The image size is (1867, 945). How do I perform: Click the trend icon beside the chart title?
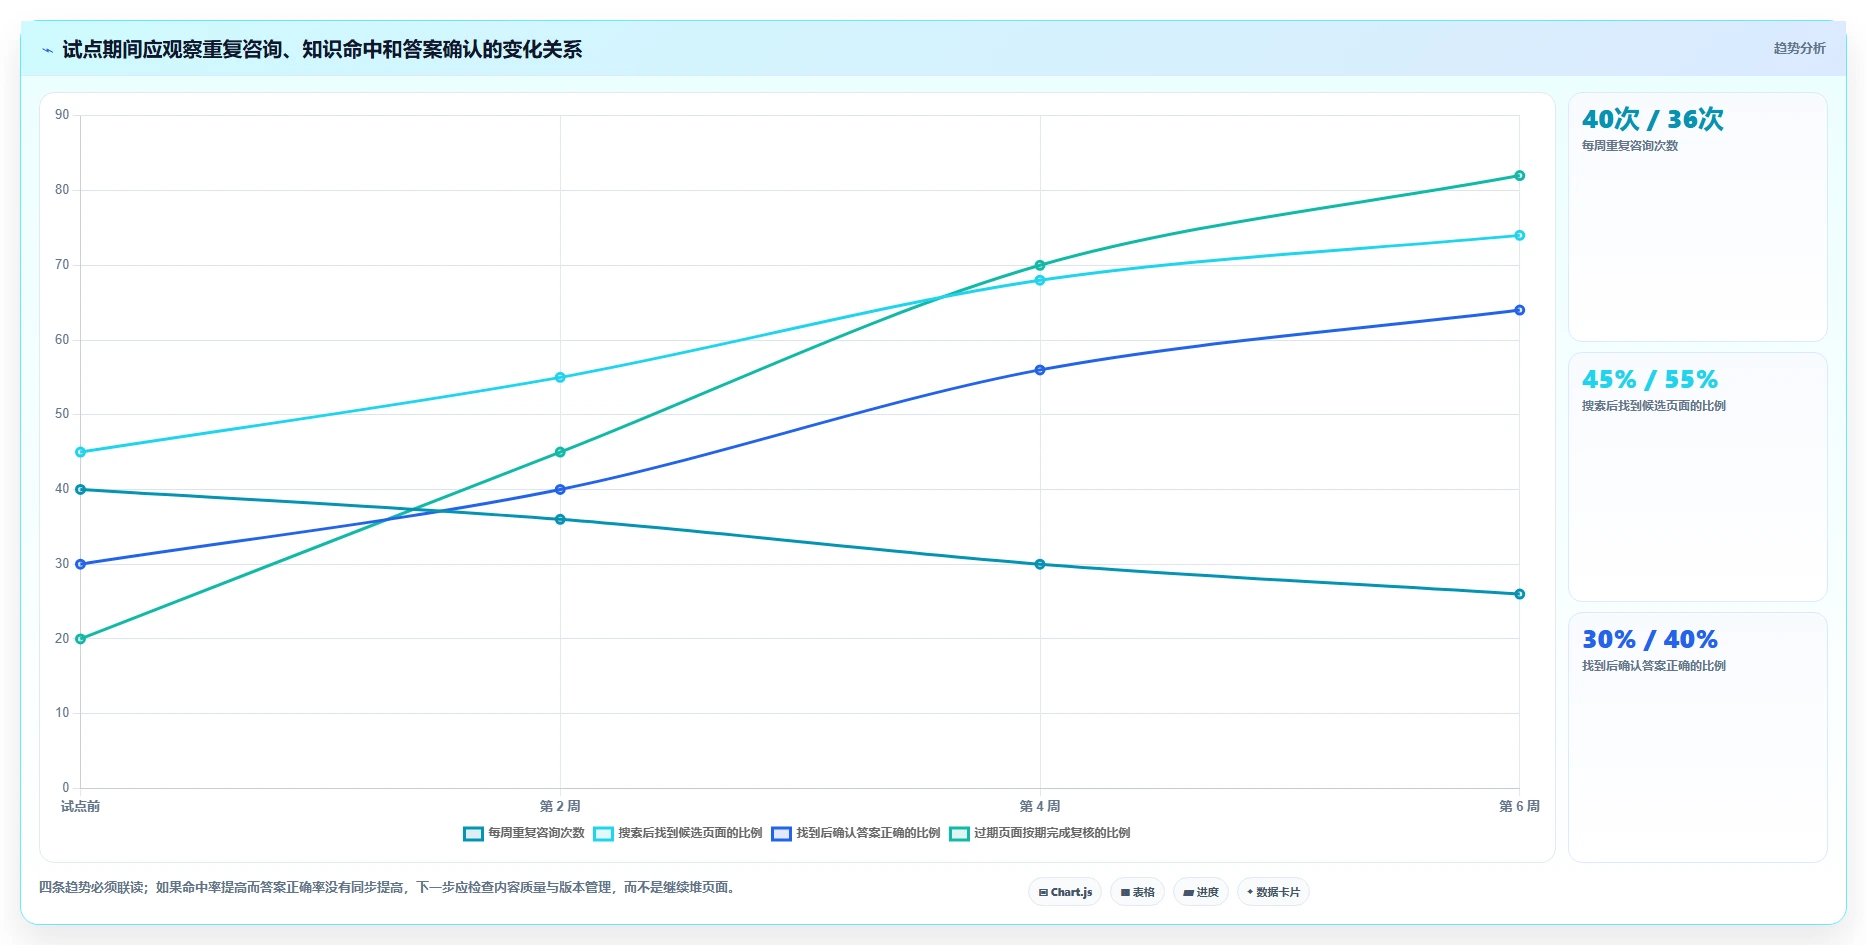[x=47, y=50]
